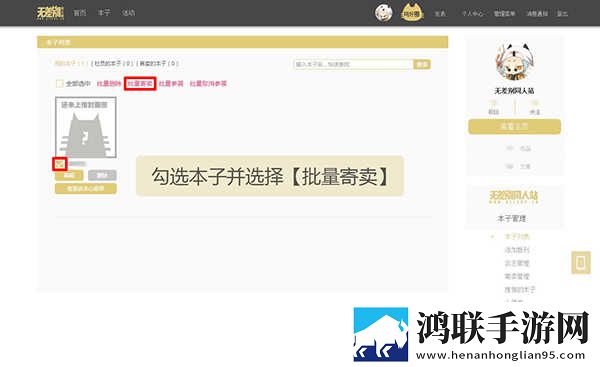Click the small yellow button under the cover
600x367 pixels.
coord(69,175)
